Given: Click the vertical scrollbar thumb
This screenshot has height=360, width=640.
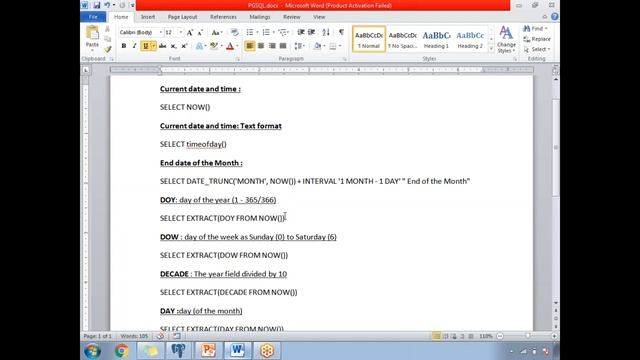Looking at the screenshot, I should [556, 147].
